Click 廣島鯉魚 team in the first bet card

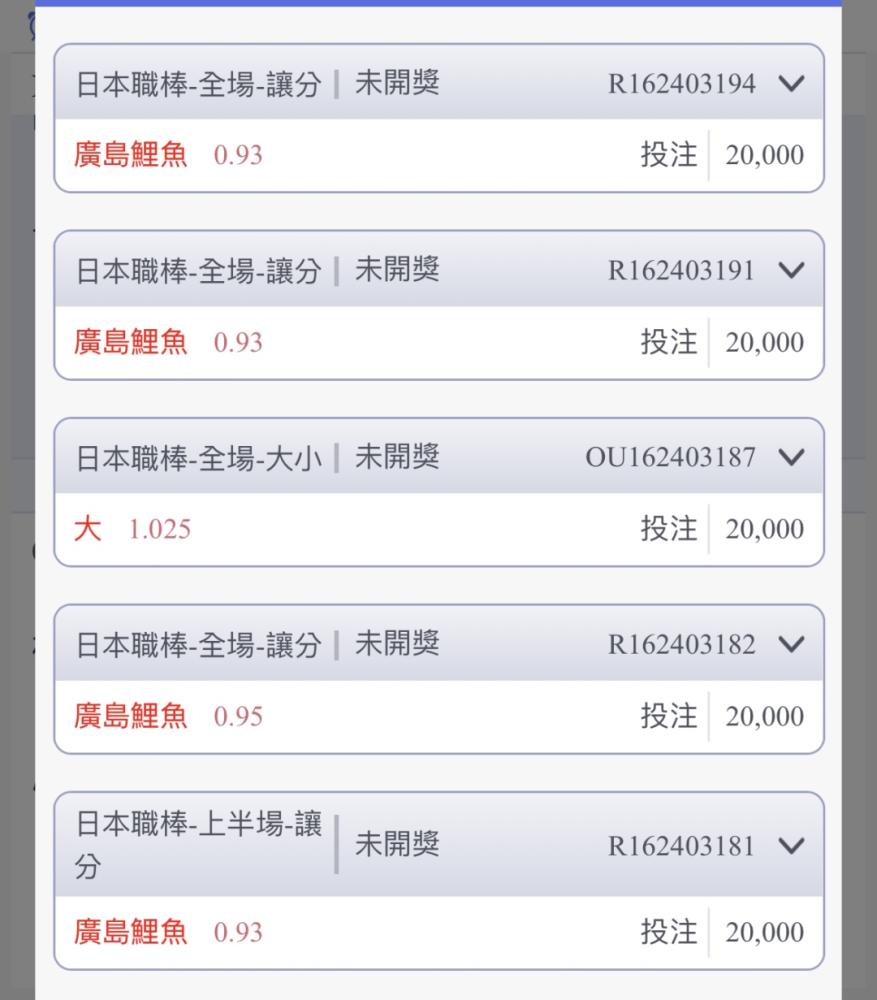coord(130,154)
